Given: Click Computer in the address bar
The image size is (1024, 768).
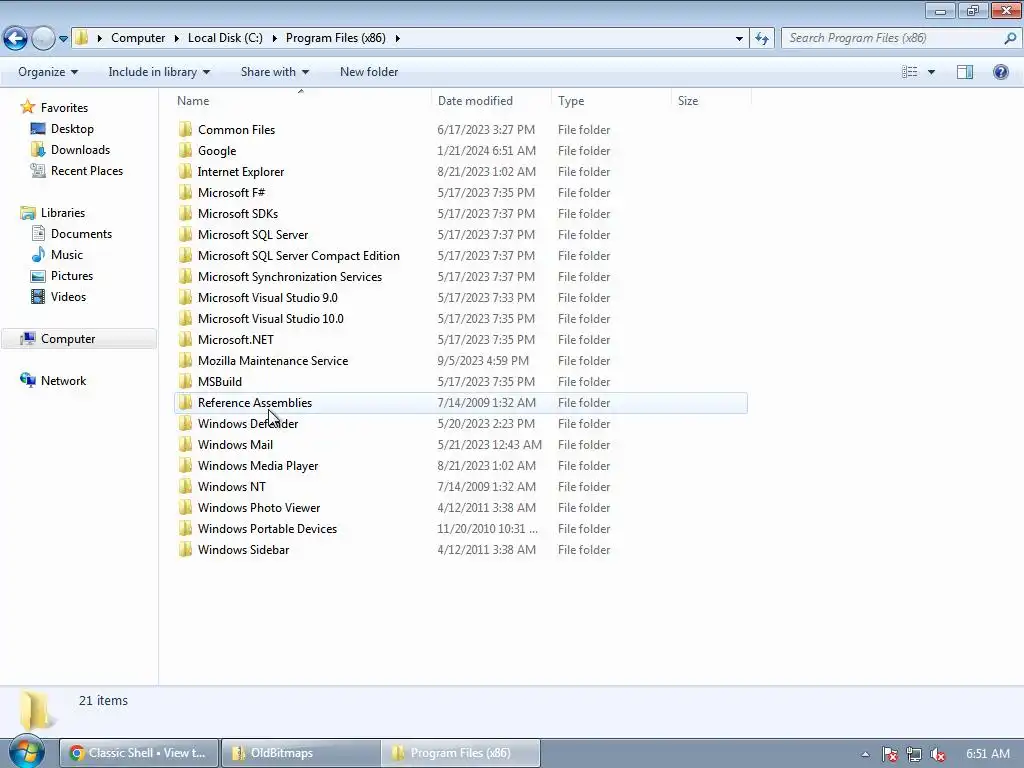Looking at the screenshot, I should [138, 38].
